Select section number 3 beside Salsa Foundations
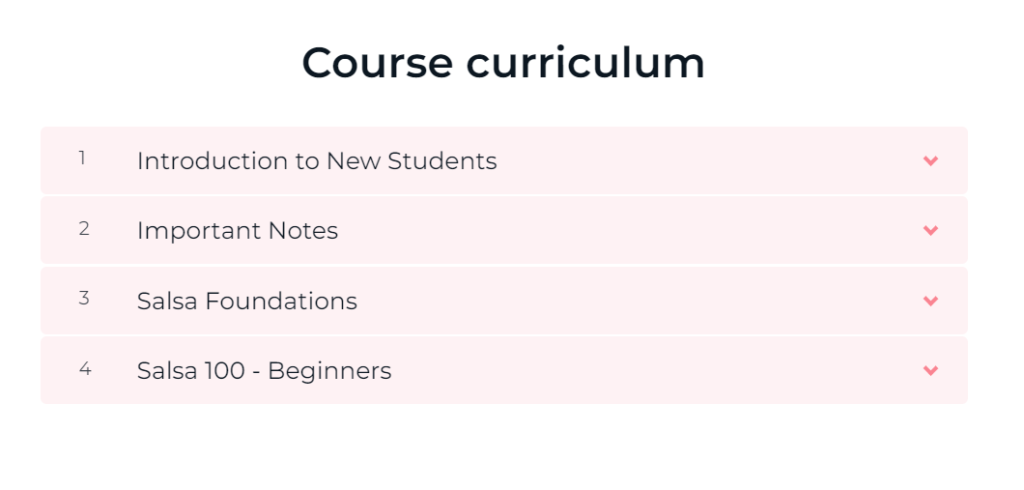Viewport: 1024px width, 490px height. 84,298
